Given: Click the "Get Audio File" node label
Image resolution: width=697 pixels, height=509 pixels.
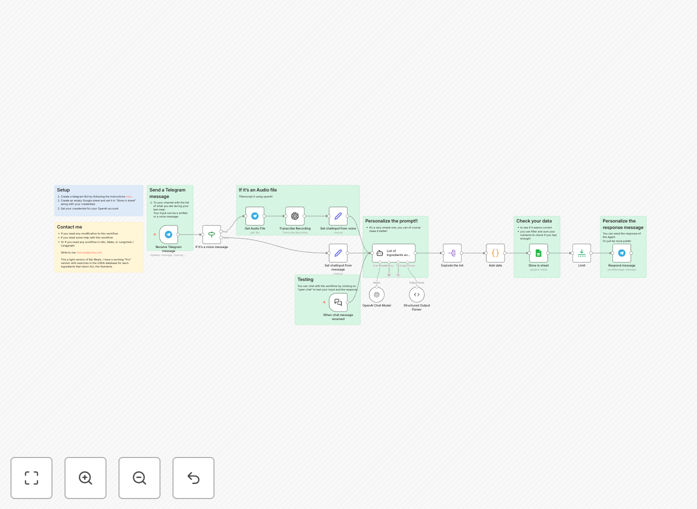Looking at the screenshot, I should 255,228.
